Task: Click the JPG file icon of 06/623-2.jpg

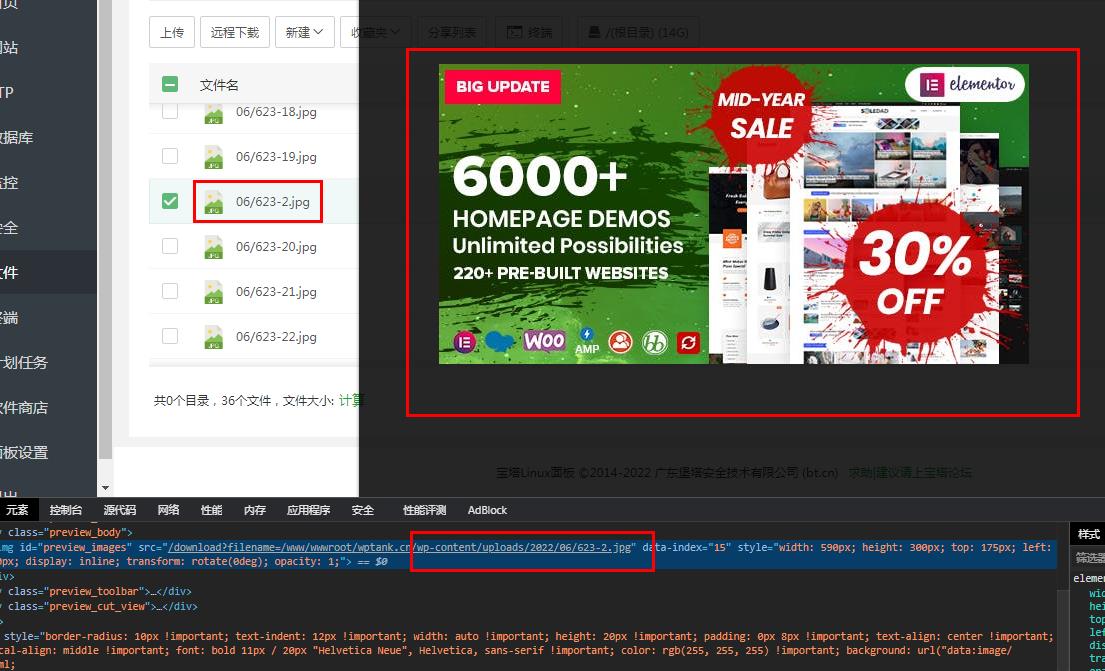Action: (x=214, y=202)
